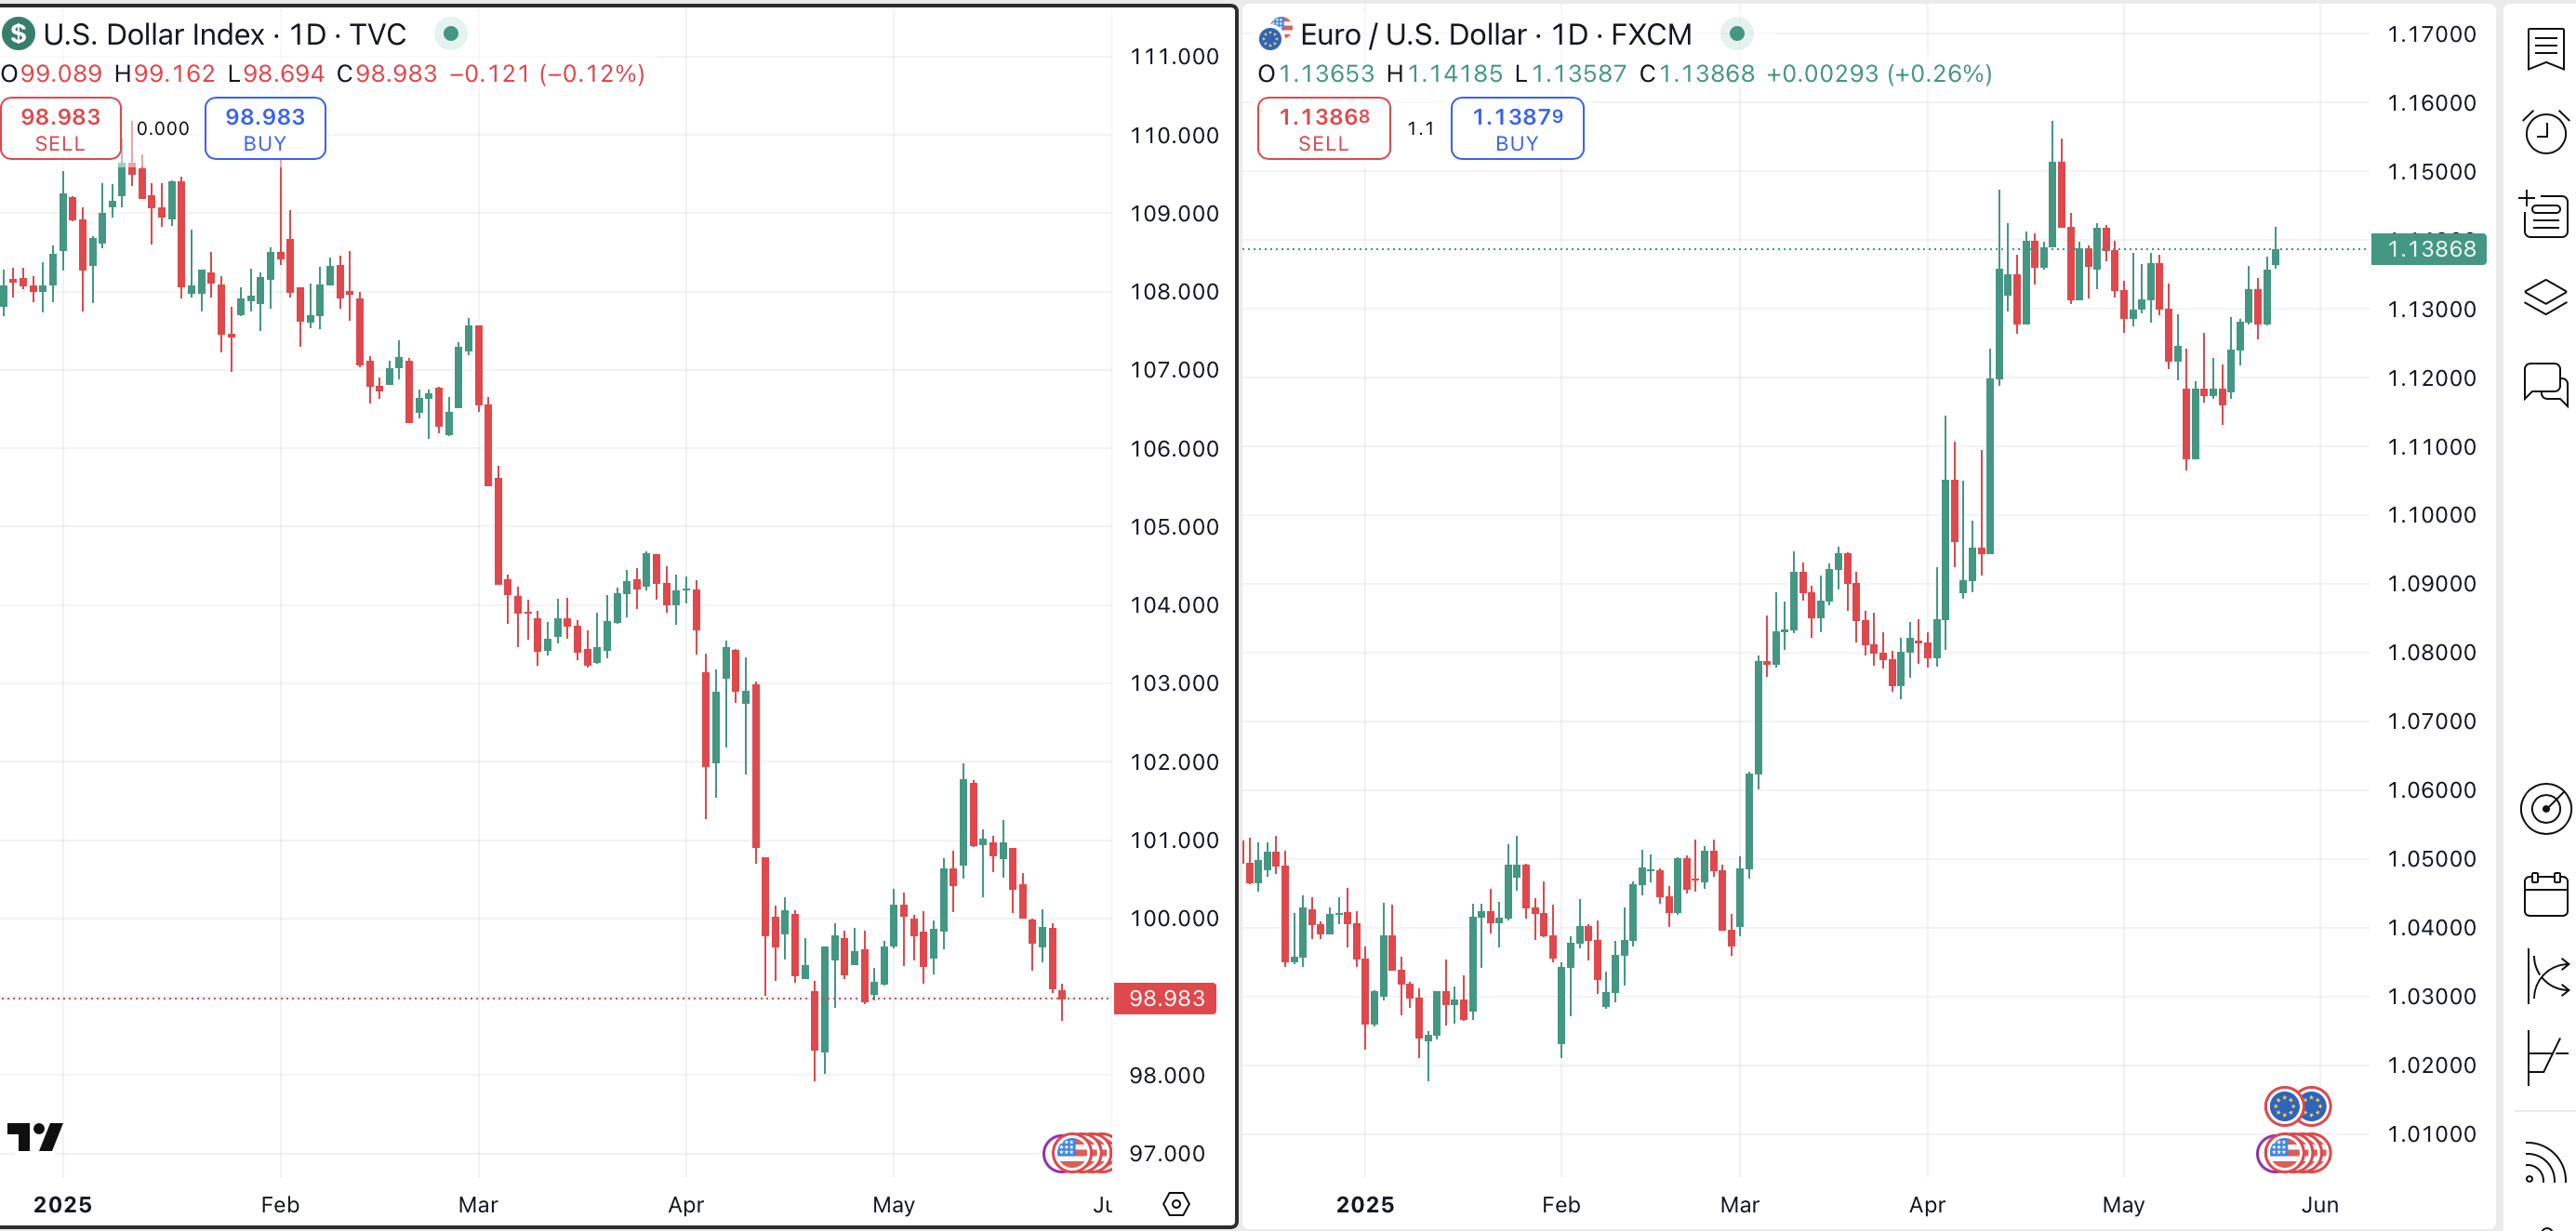Click the Dollar Index market status dot
Image resolution: width=2576 pixels, height=1231 pixels.
click(451, 34)
